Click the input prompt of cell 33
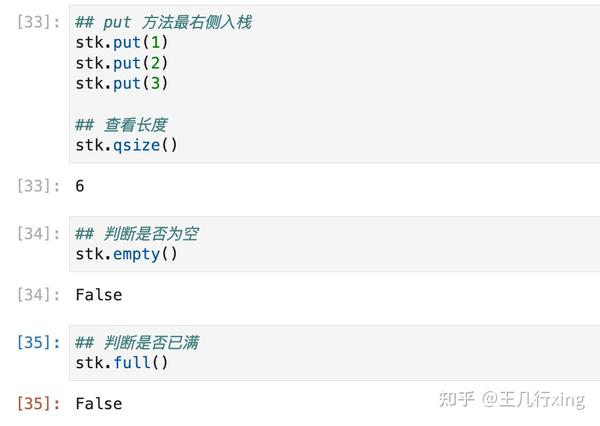 [39, 23]
